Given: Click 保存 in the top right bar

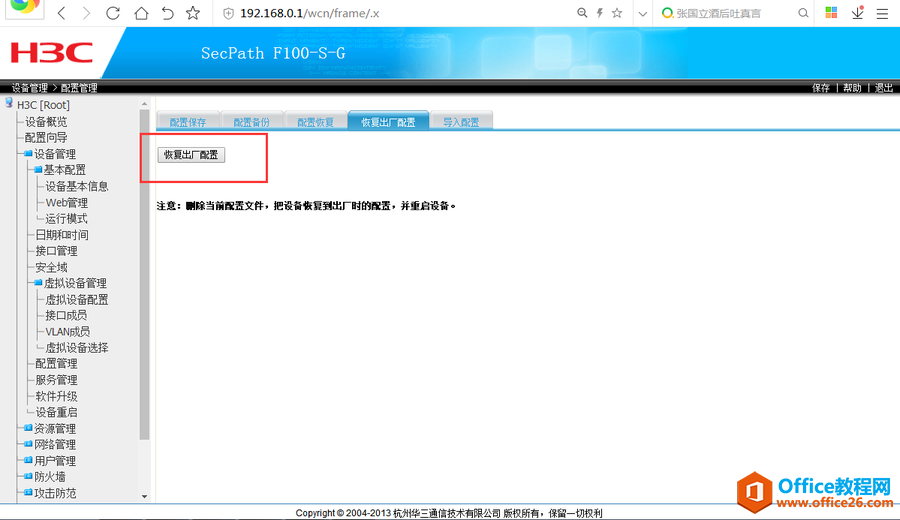Looking at the screenshot, I should point(821,87).
